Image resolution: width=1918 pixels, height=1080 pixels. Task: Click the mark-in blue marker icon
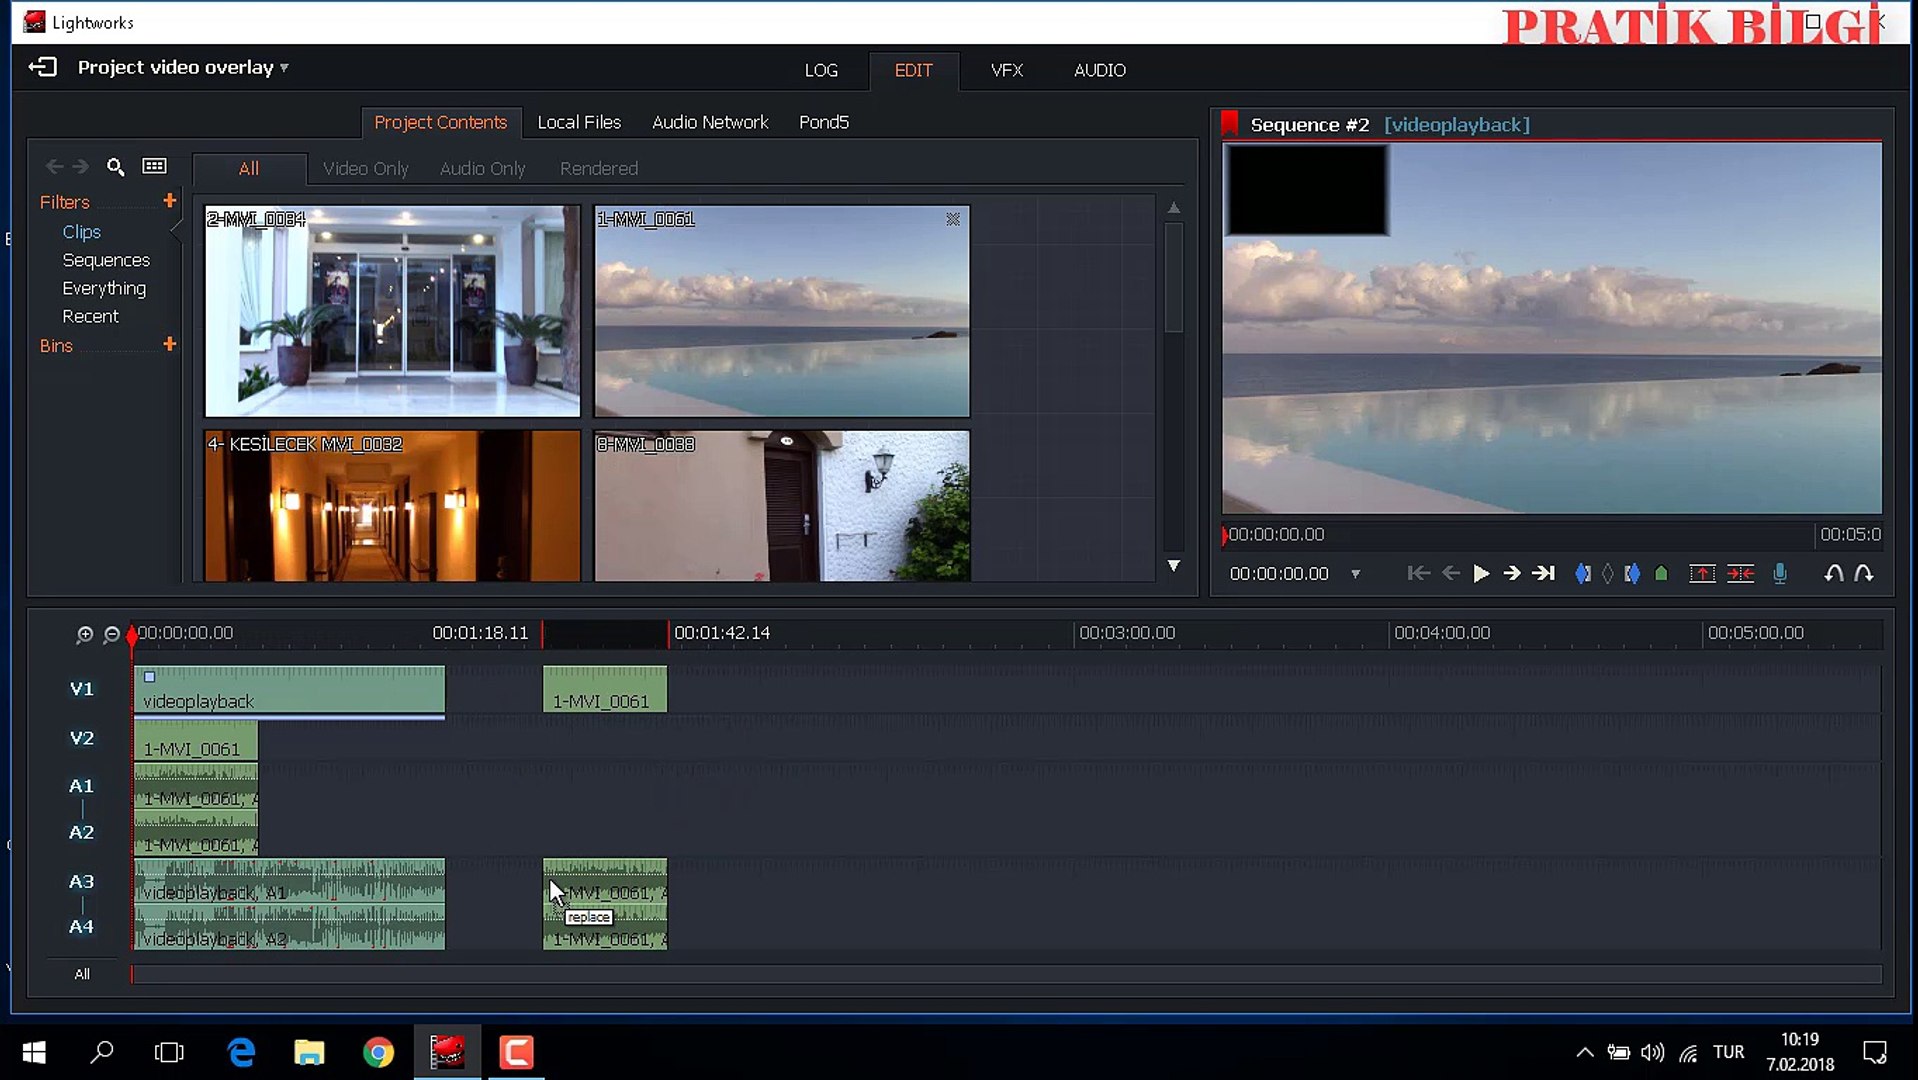coord(1582,574)
